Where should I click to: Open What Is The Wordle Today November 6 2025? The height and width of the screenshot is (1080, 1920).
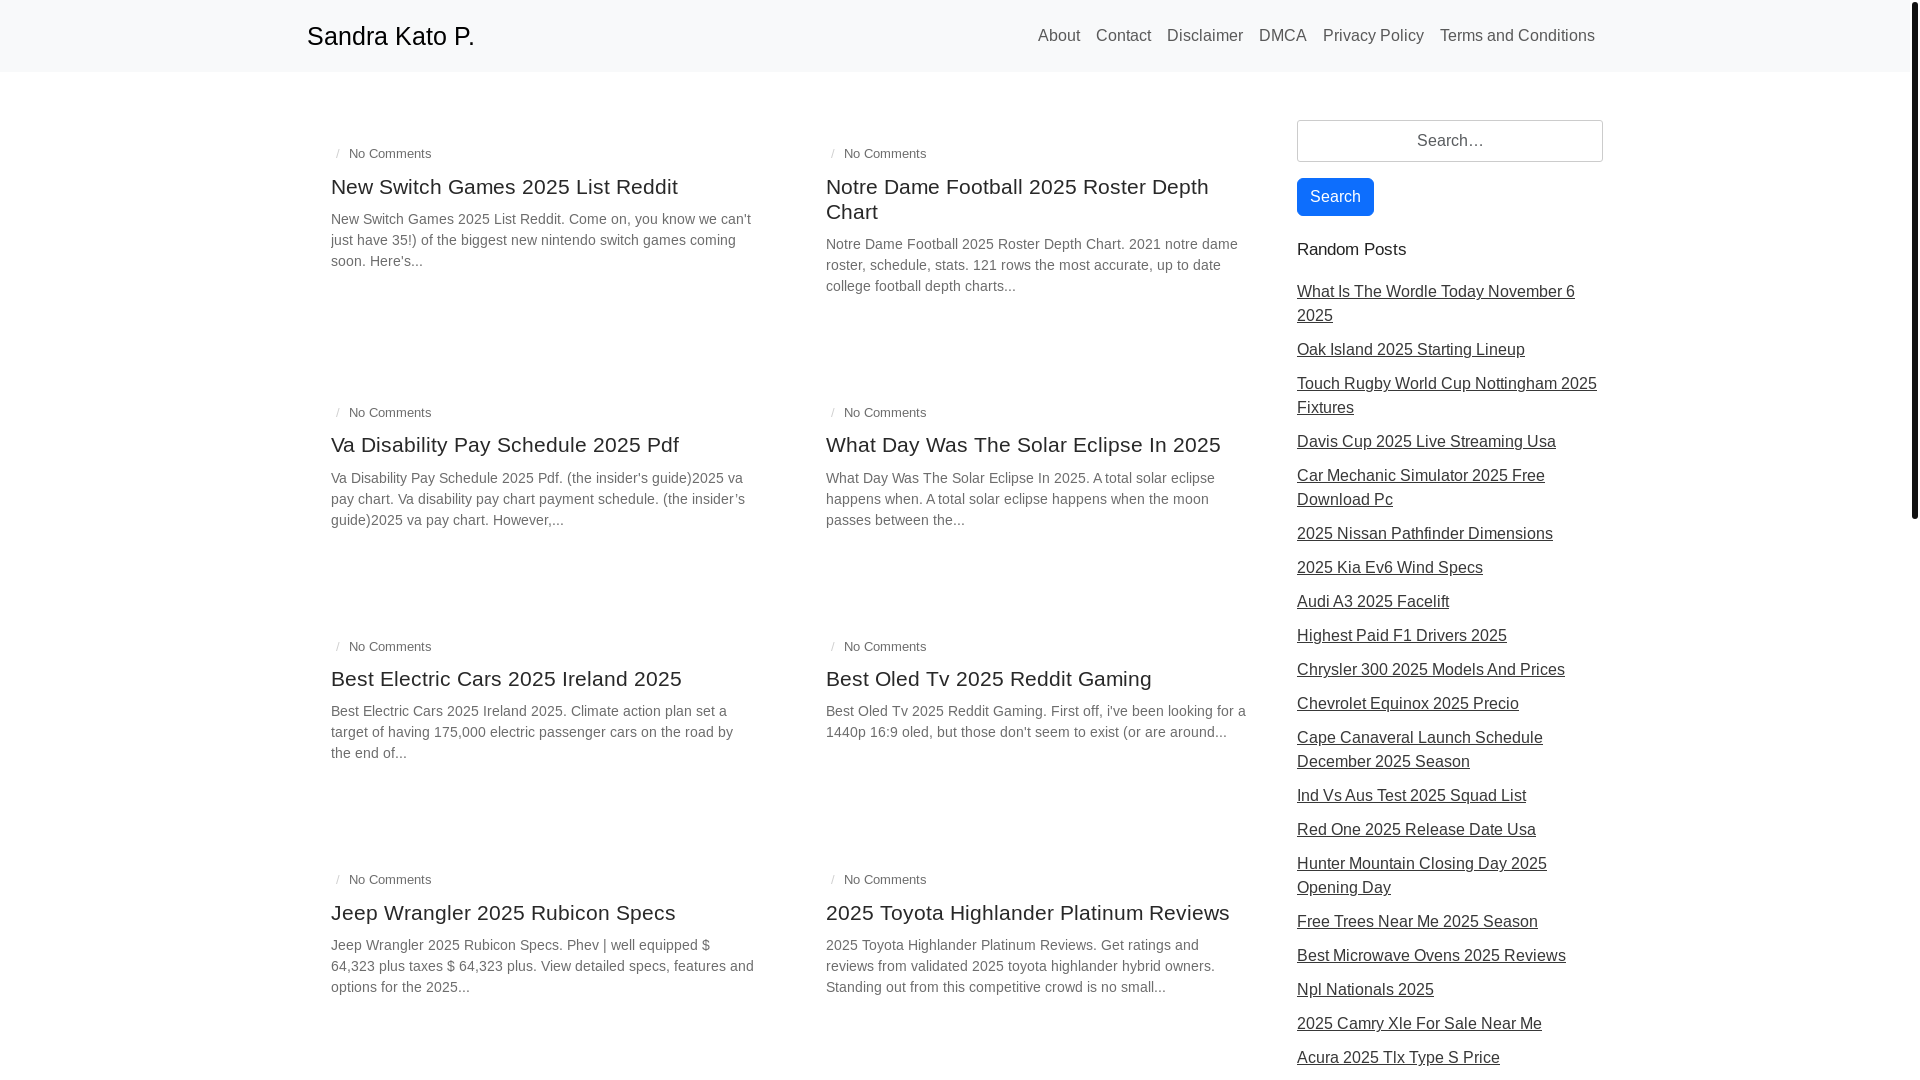pos(1435,304)
